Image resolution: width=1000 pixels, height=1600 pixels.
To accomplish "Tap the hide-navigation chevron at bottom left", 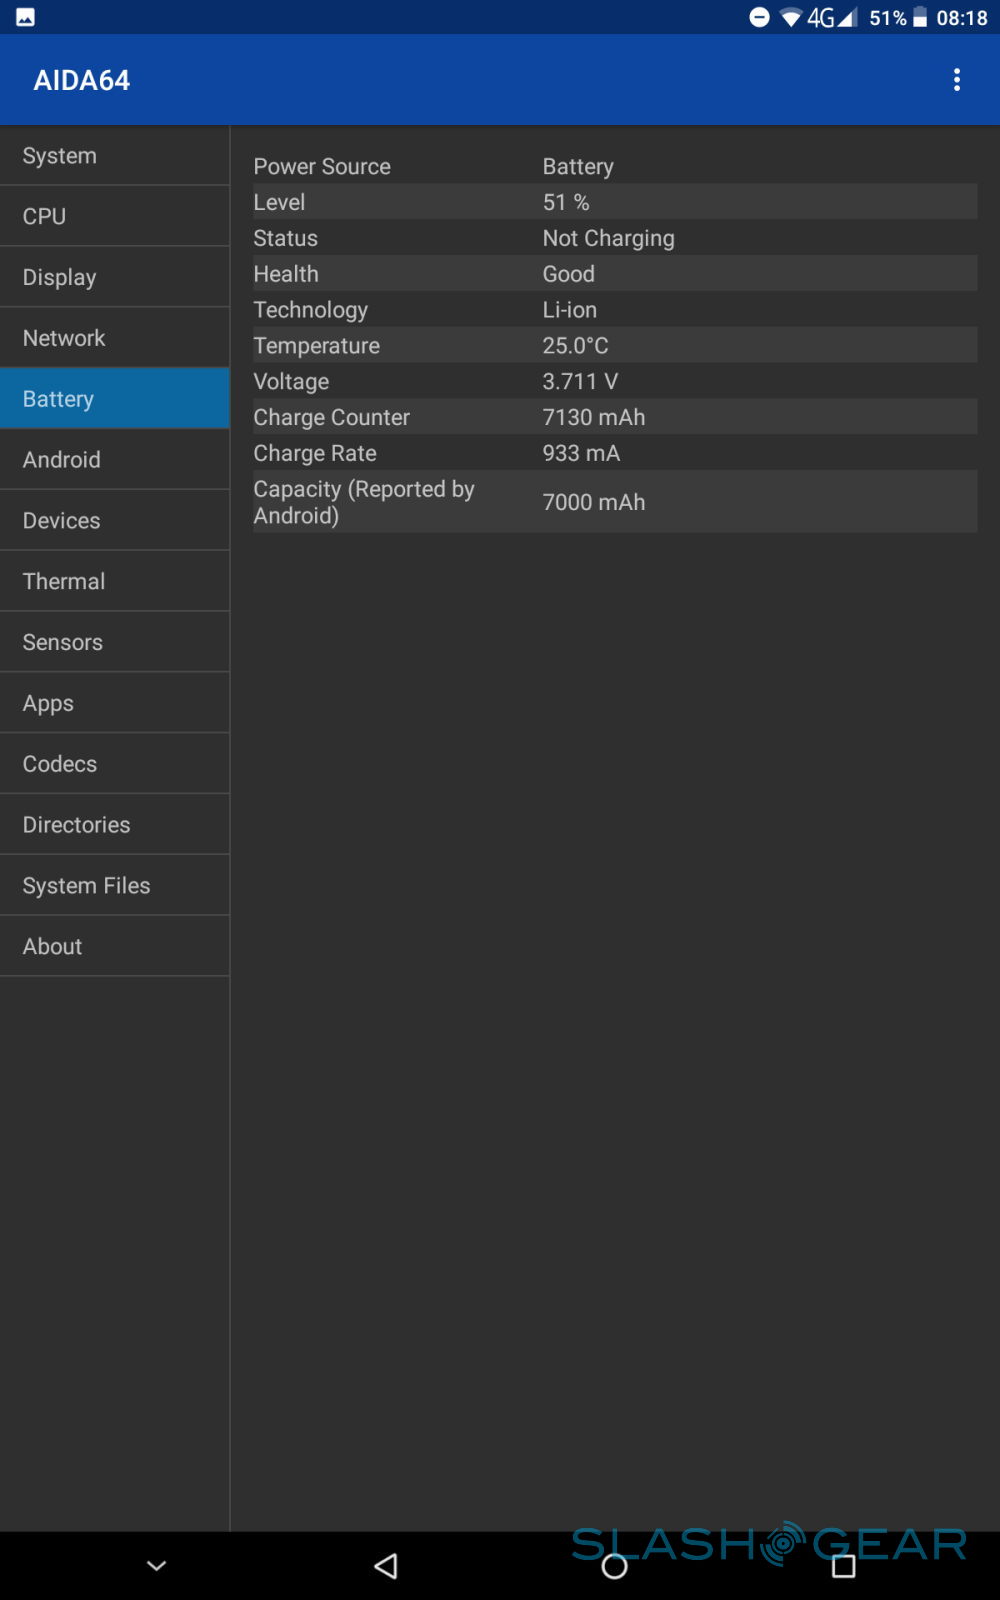I will [x=157, y=1566].
